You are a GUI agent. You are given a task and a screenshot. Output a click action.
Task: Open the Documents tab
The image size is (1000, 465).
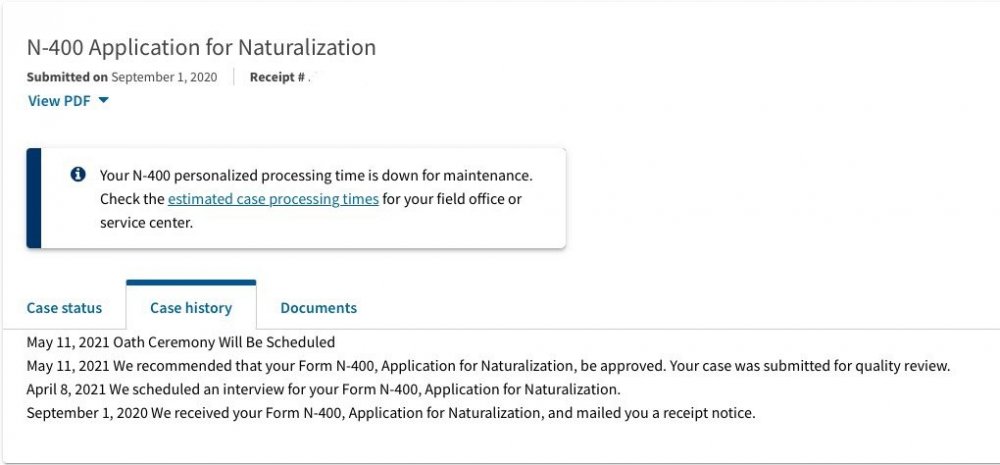pos(318,308)
